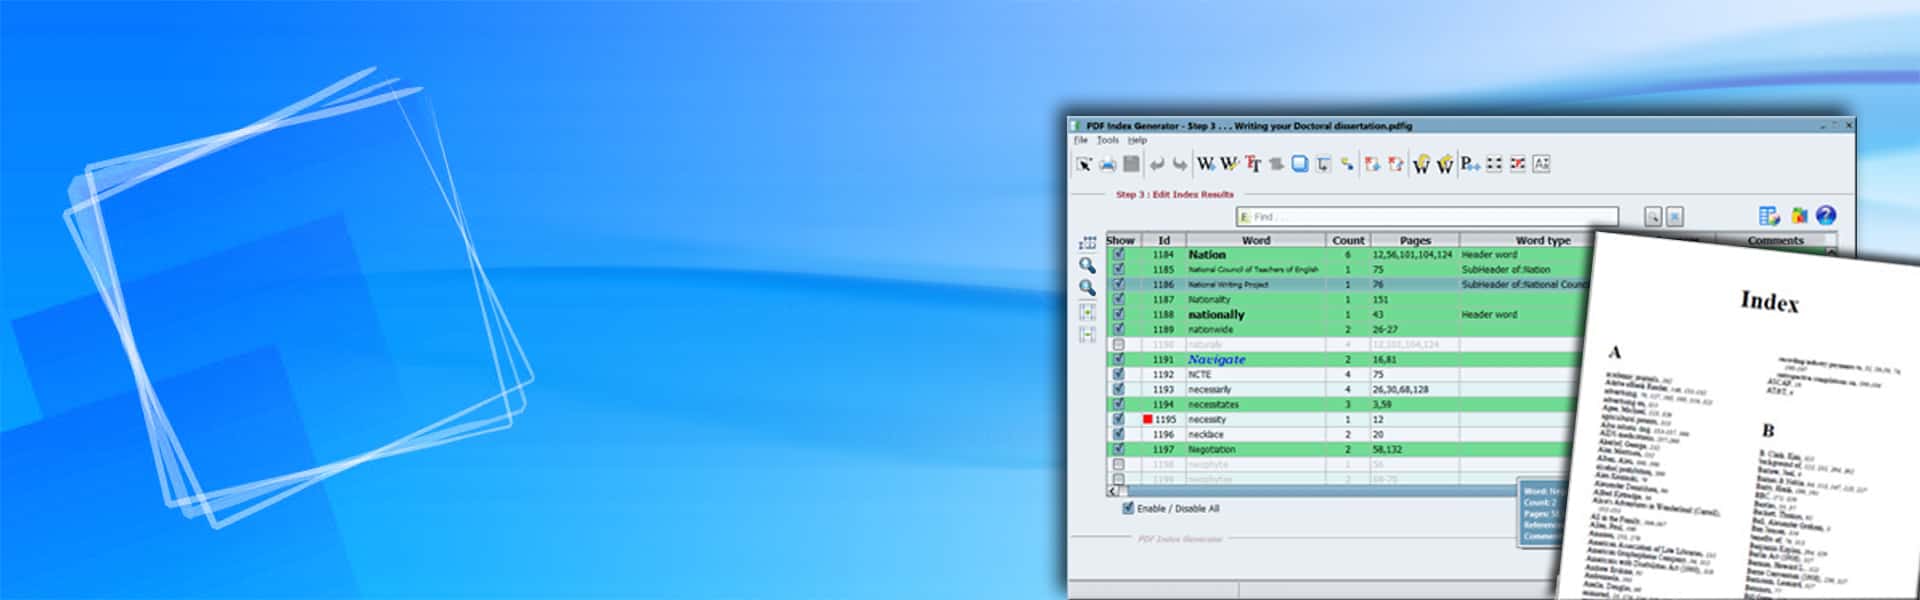Click the blue italic word Navigate
The height and width of the screenshot is (600, 1920).
pos(1217,359)
